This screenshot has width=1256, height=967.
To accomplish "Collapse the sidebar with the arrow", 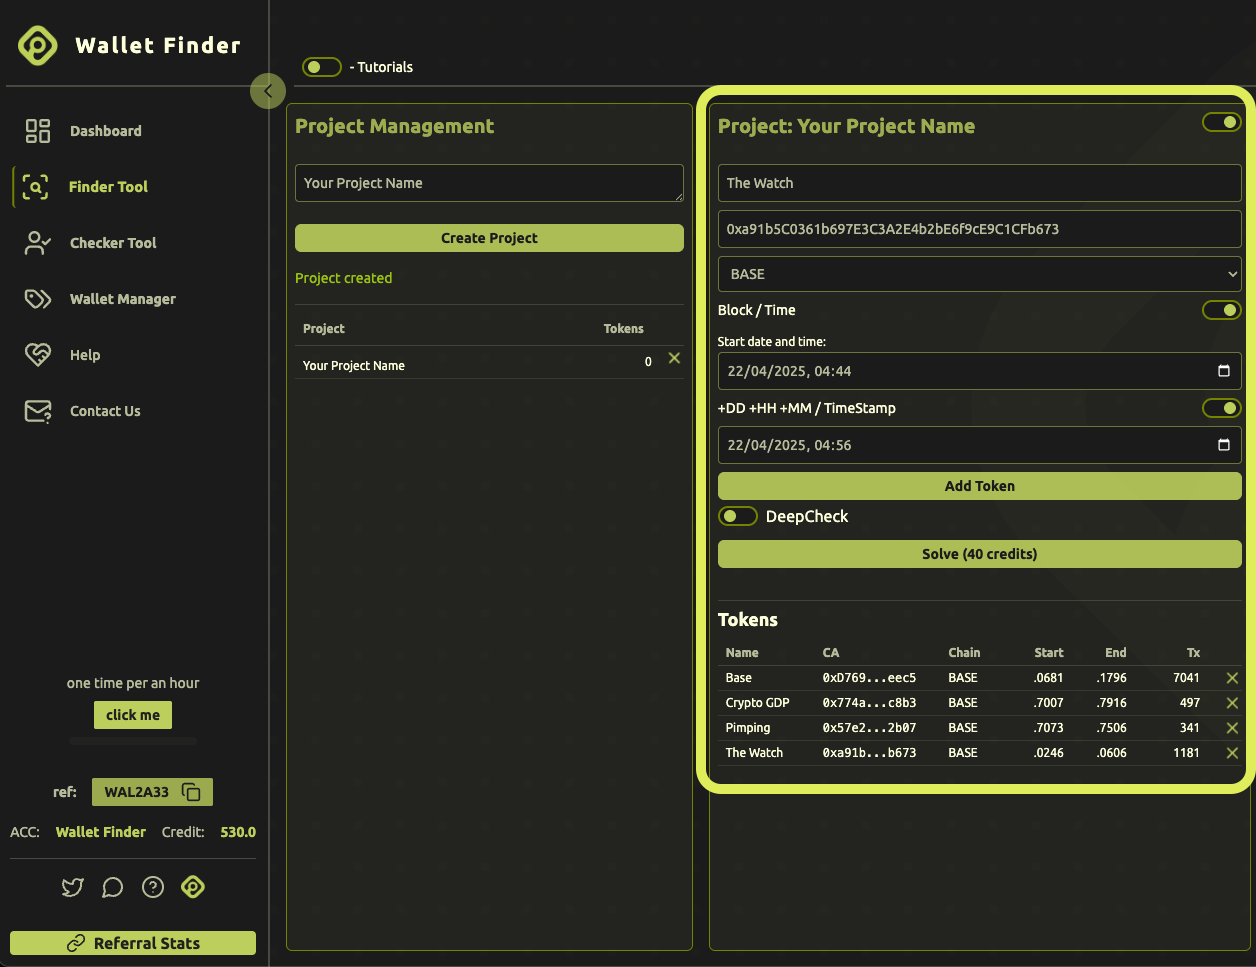I will coord(267,91).
